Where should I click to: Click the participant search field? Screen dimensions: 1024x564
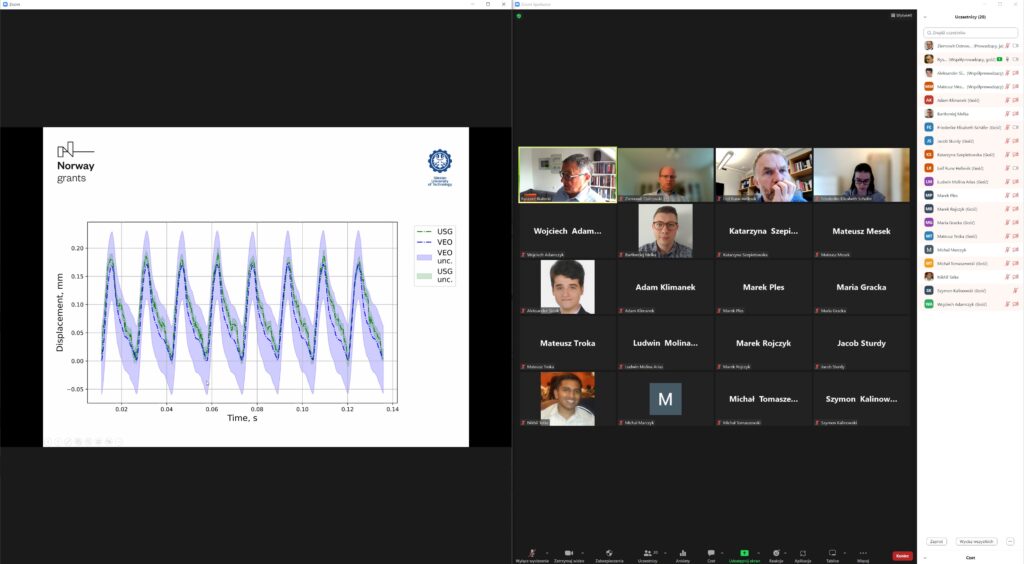click(x=970, y=33)
